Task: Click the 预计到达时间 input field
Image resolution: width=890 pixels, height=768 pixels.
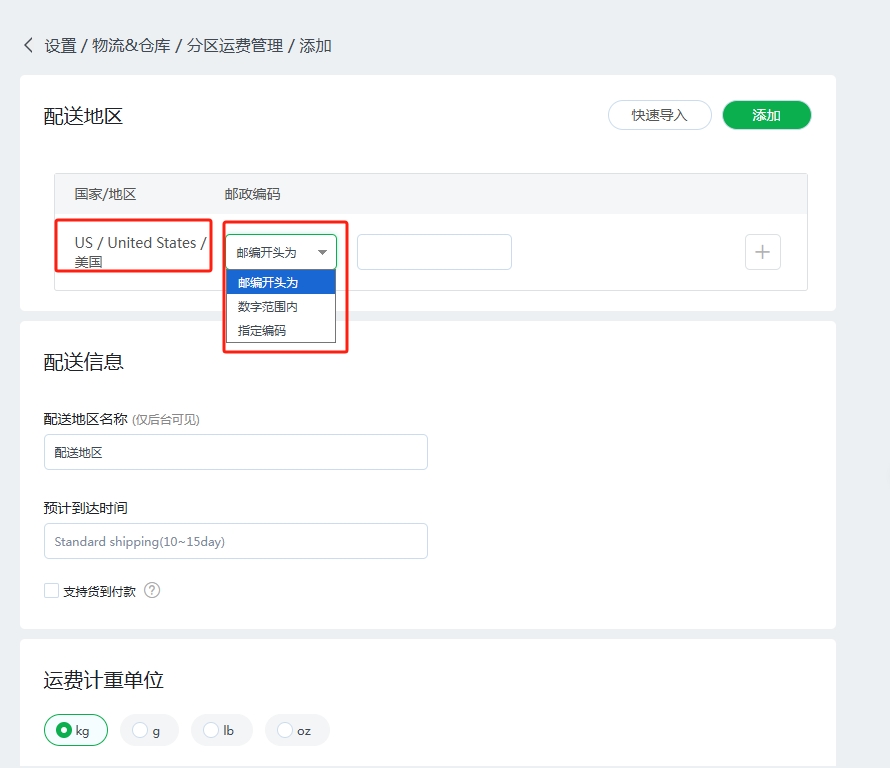Action: pyautogui.click(x=235, y=541)
